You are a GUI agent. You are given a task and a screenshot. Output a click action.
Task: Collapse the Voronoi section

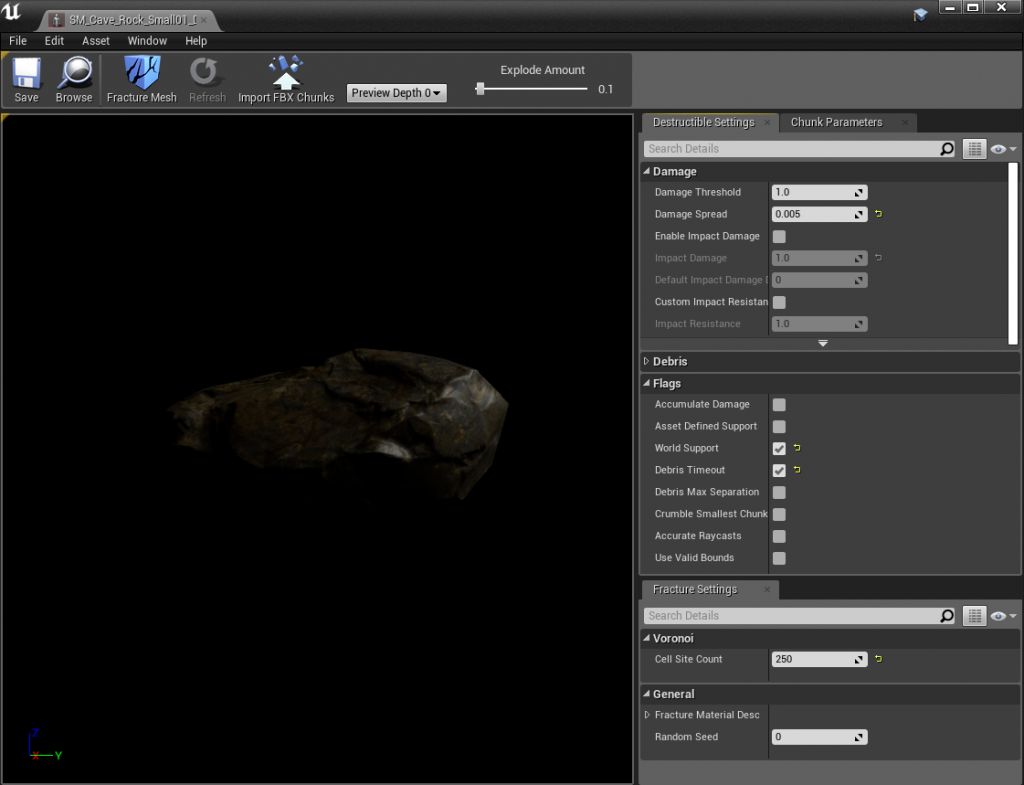(x=647, y=638)
